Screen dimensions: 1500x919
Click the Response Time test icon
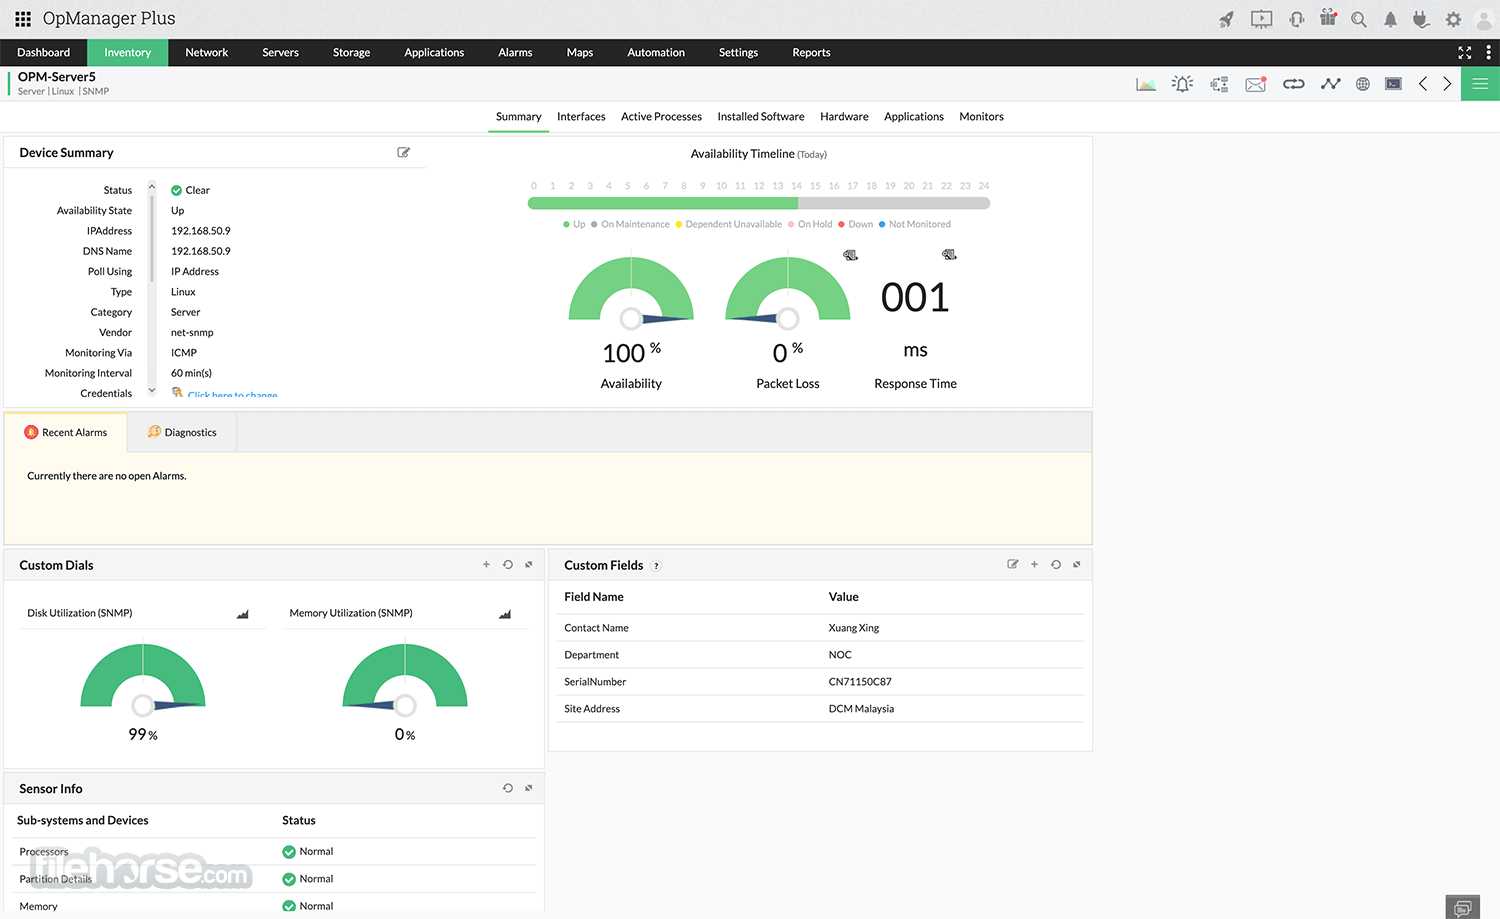[949, 255]
